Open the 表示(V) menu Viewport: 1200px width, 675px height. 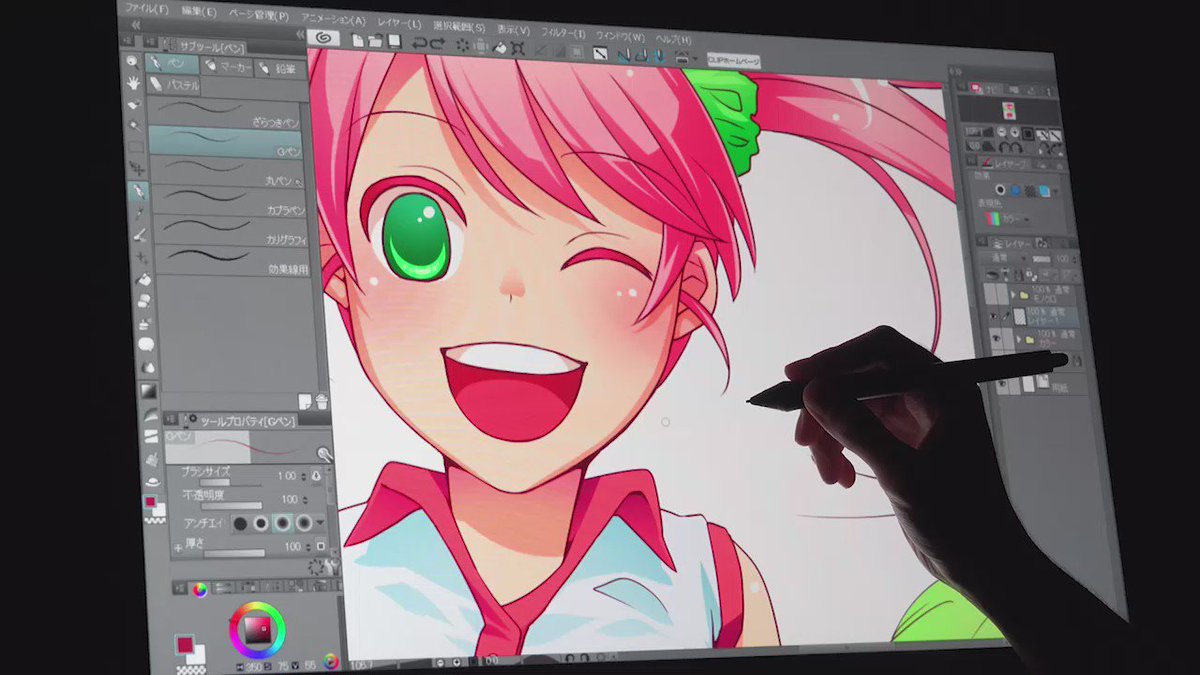coord(513,29)
